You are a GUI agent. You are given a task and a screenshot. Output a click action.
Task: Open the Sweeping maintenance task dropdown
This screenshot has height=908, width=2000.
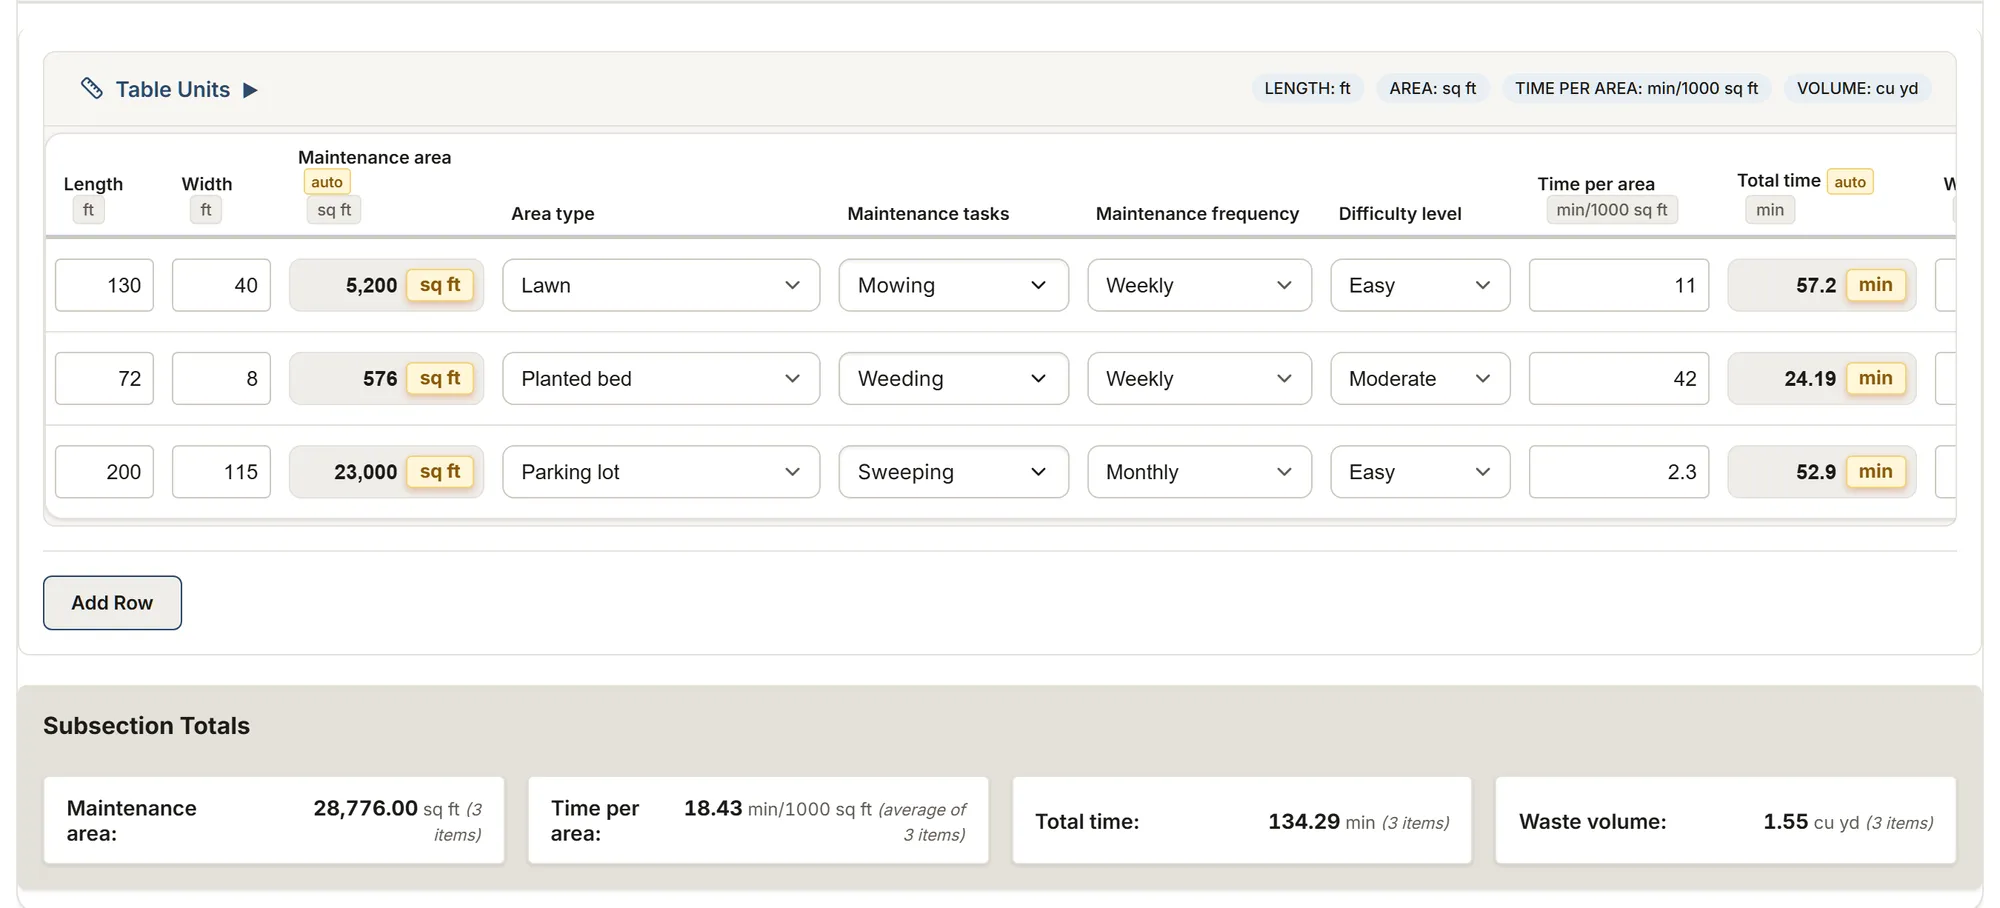click(x=953, y=471)
